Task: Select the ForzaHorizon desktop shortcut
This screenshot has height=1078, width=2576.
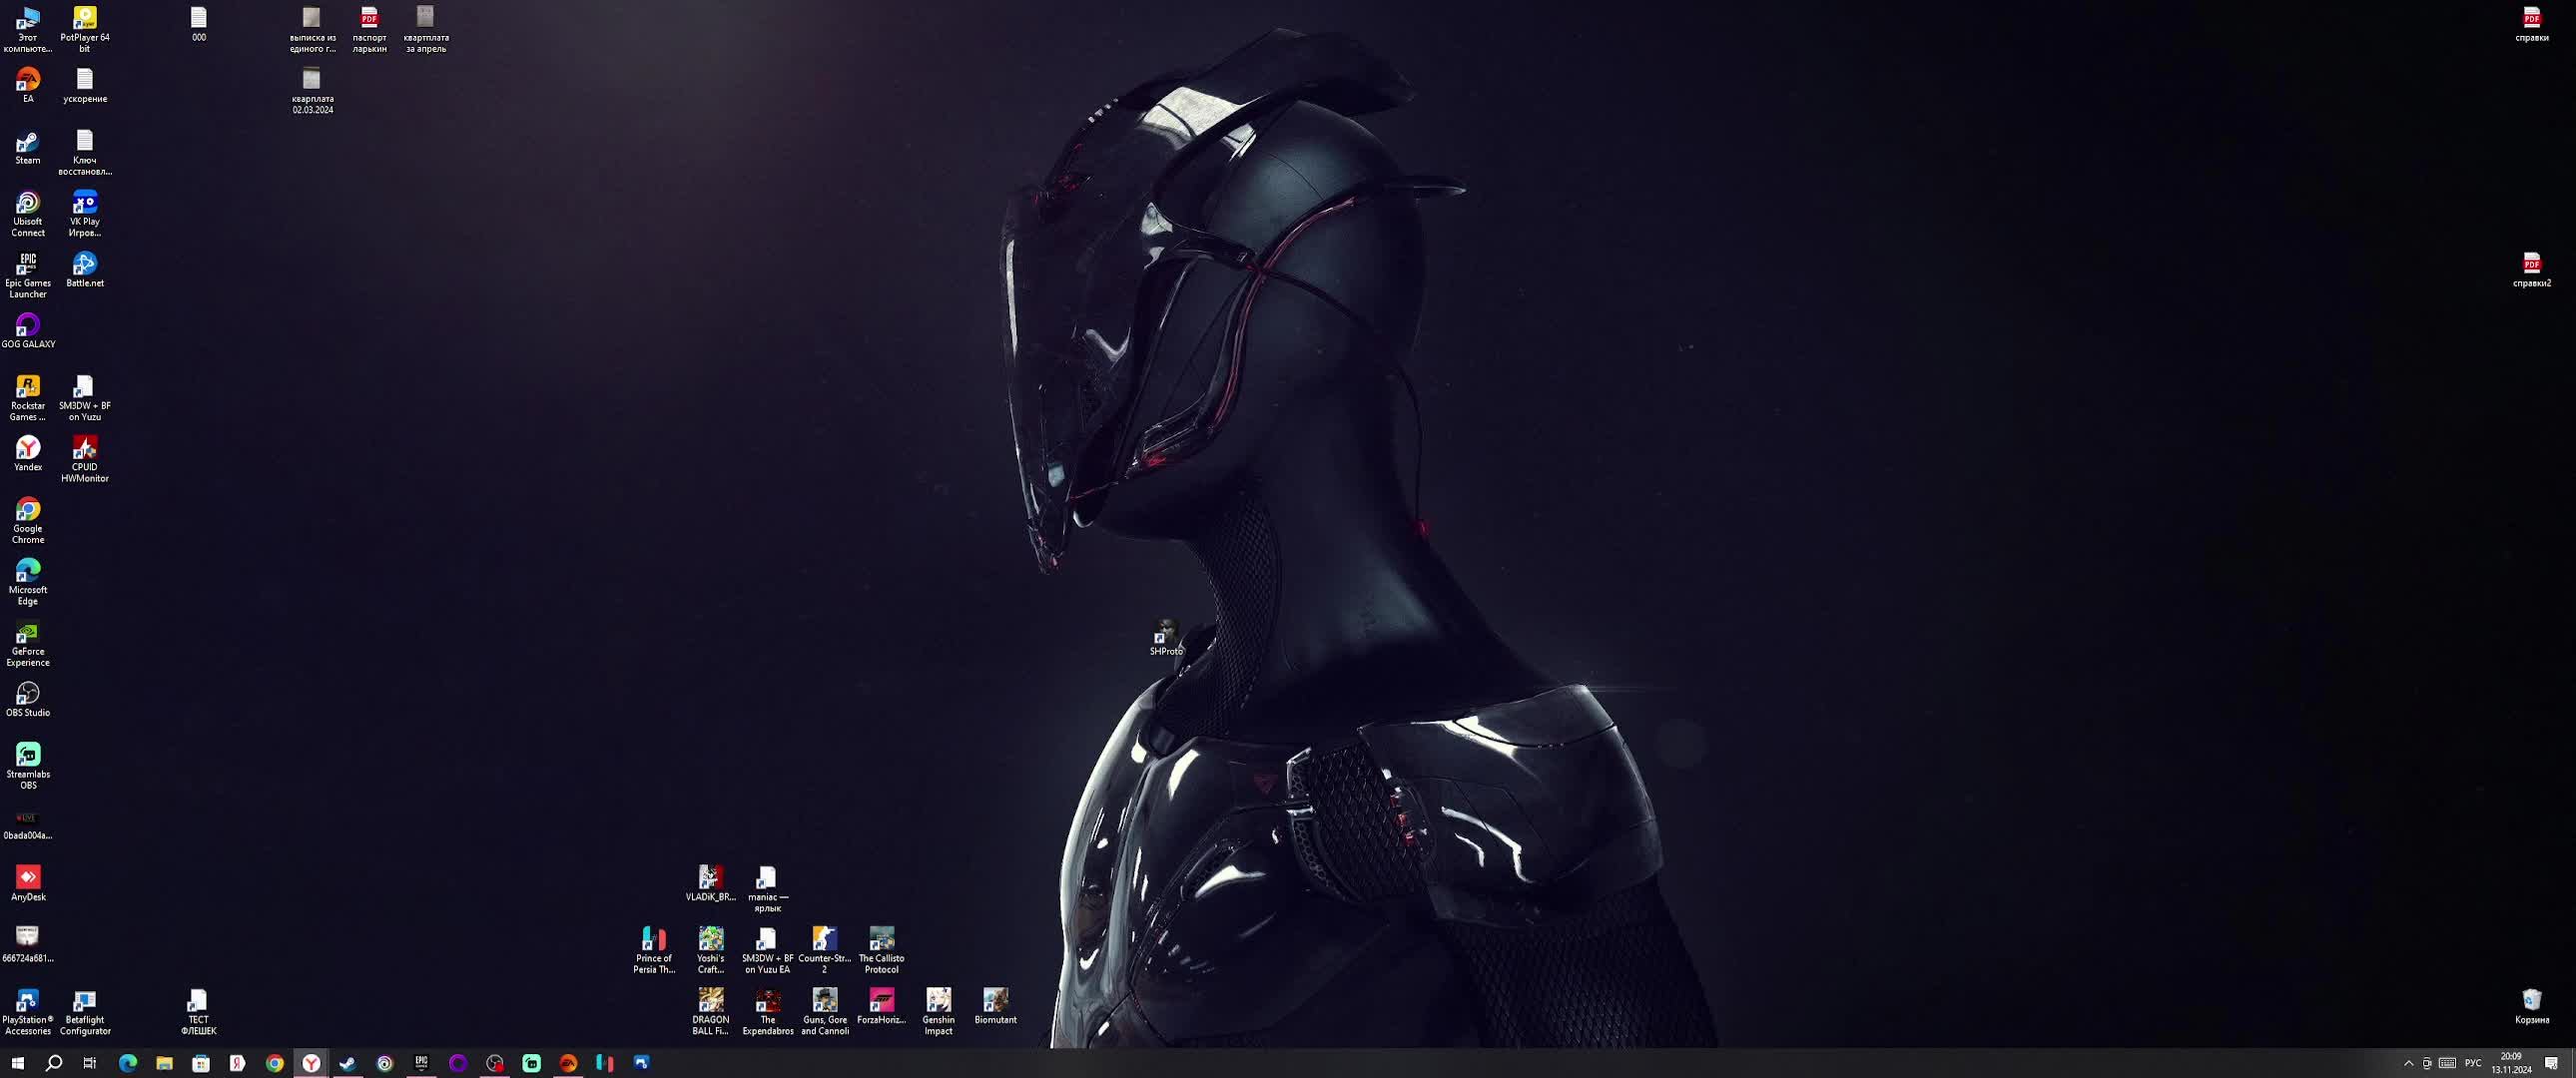Action: click(881, 1007)
